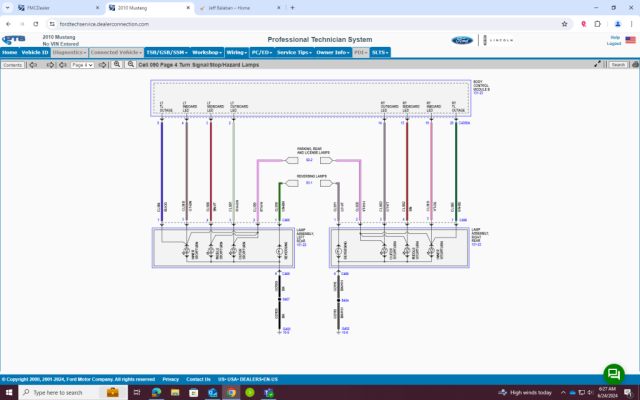Open the Vehicle ID tab
This screenshot has height=400, width=640.
[x=35, y=52]
